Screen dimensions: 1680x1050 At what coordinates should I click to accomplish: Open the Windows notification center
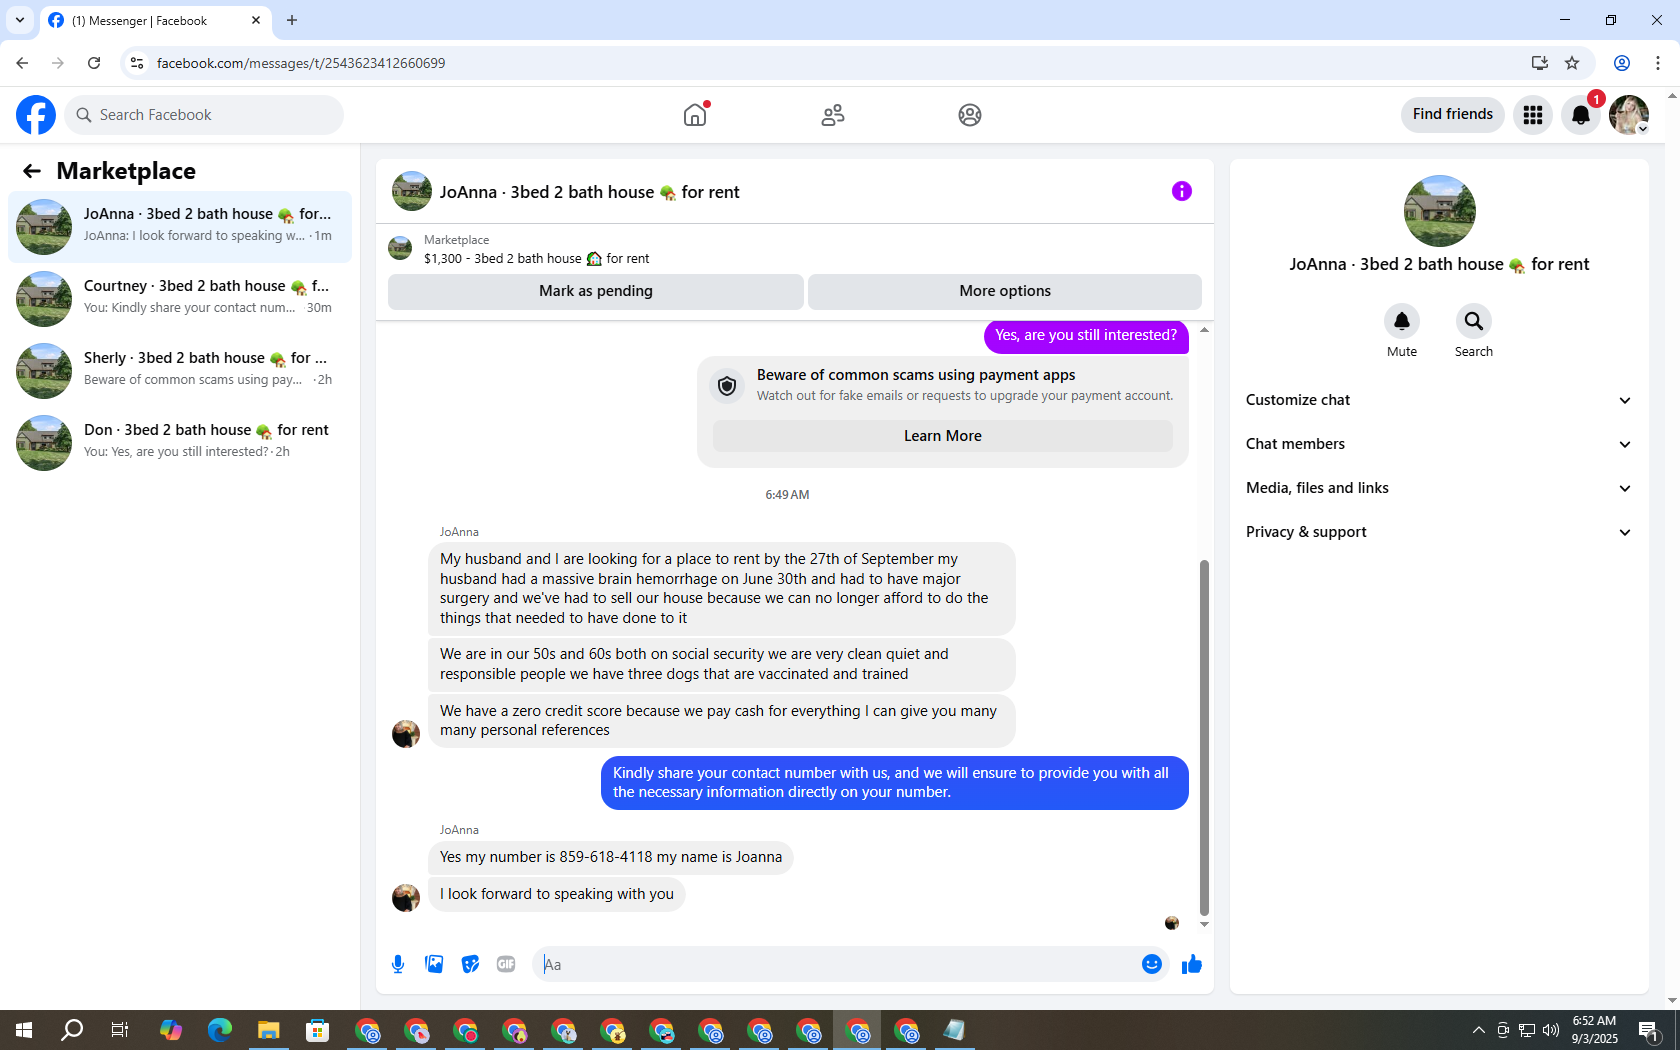tap(1649, 1030)
